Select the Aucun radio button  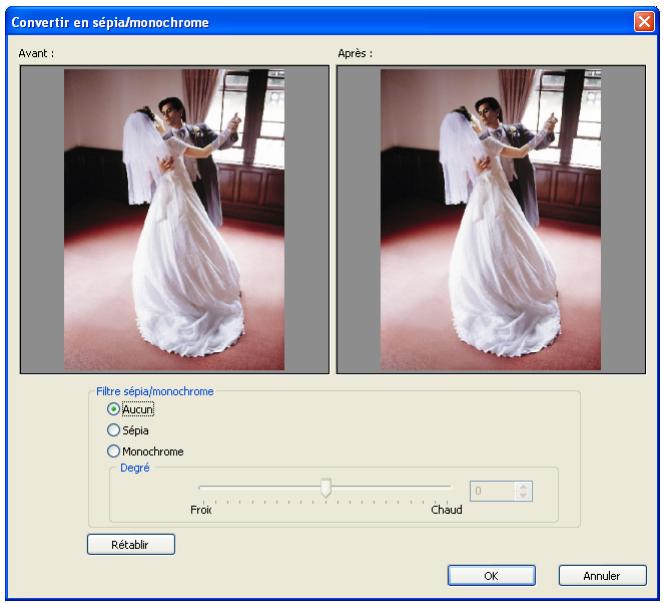coord(113,409)
